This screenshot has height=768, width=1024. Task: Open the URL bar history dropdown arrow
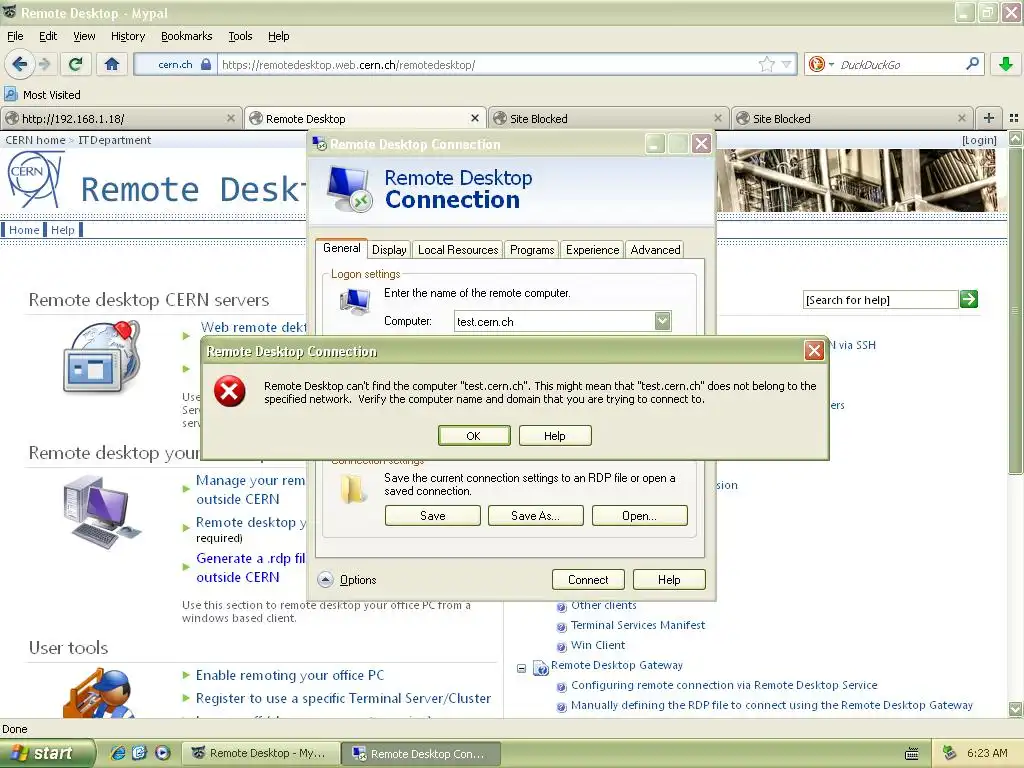point(786,64)
